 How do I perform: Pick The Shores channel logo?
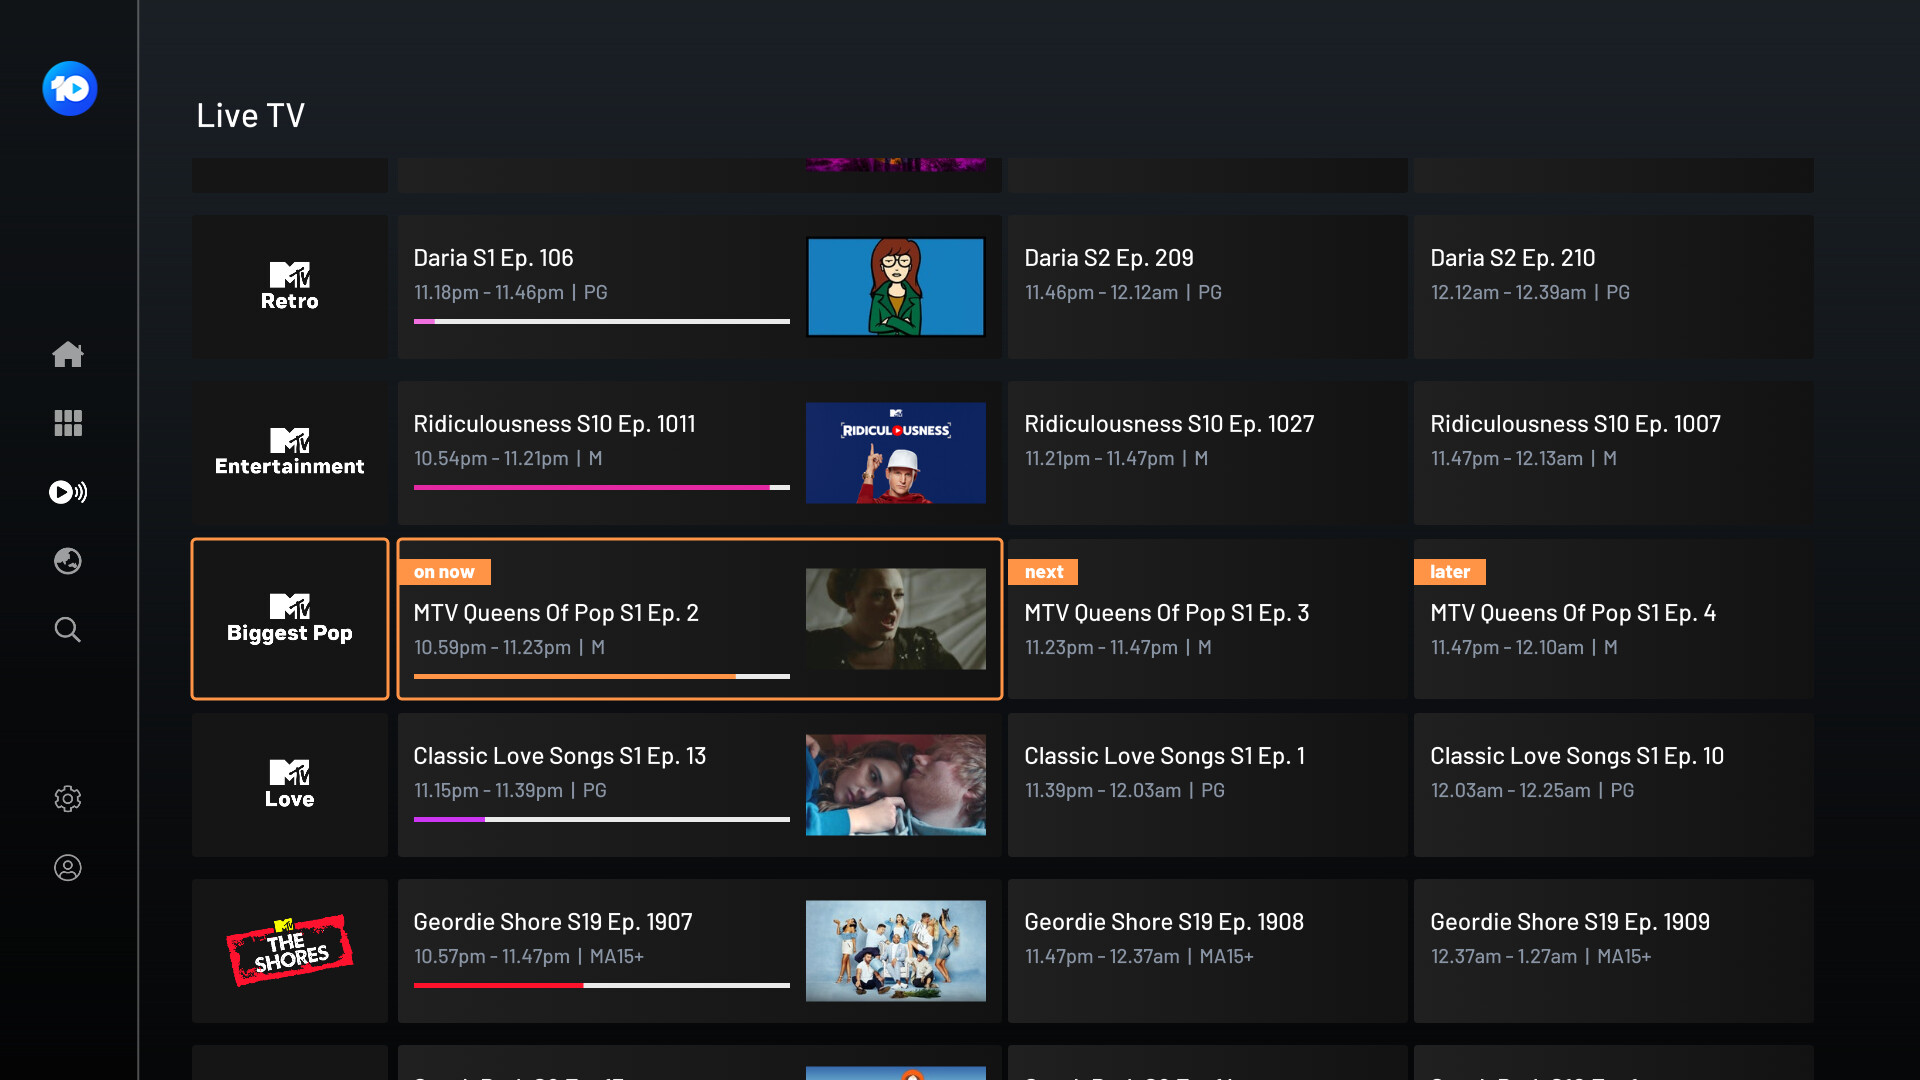click(290, 951)
